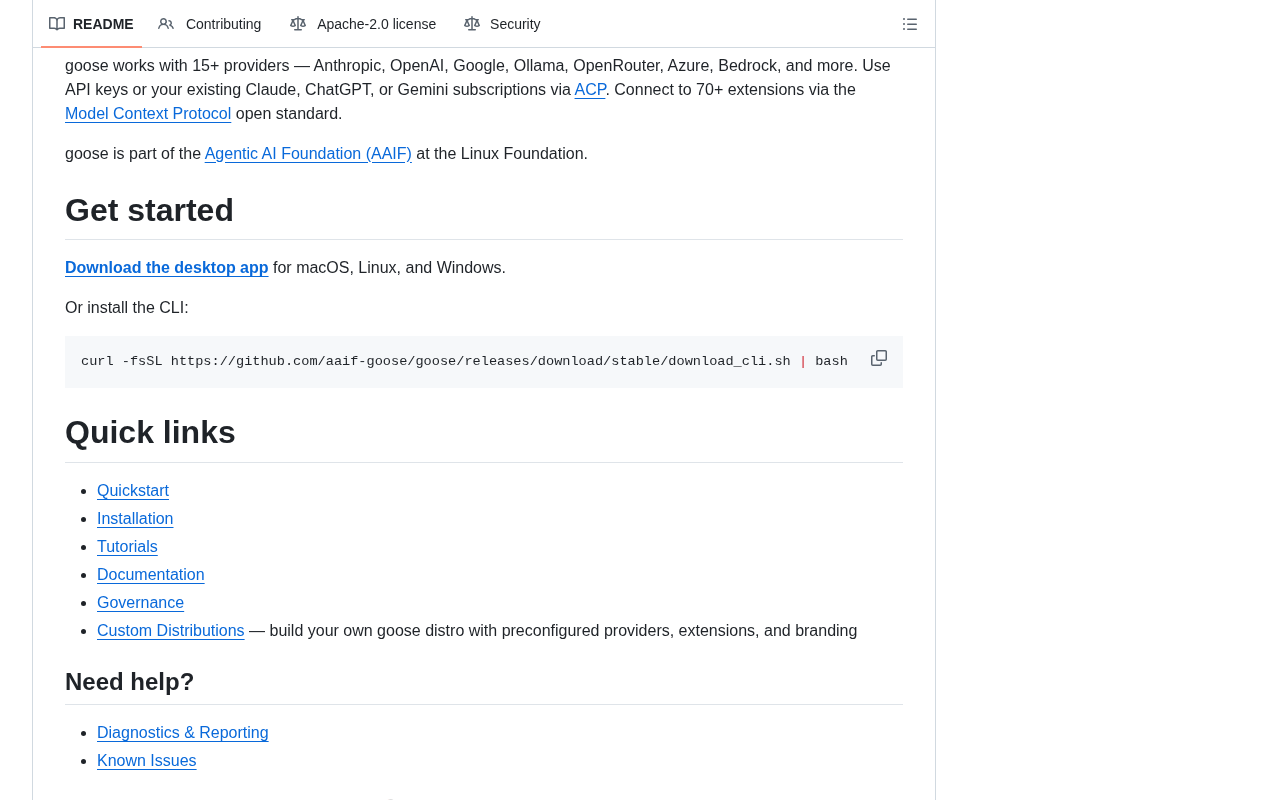This screenshot has width=1280, height=800.
Task: Open the Model Context Protocol link
Action: 148,114
